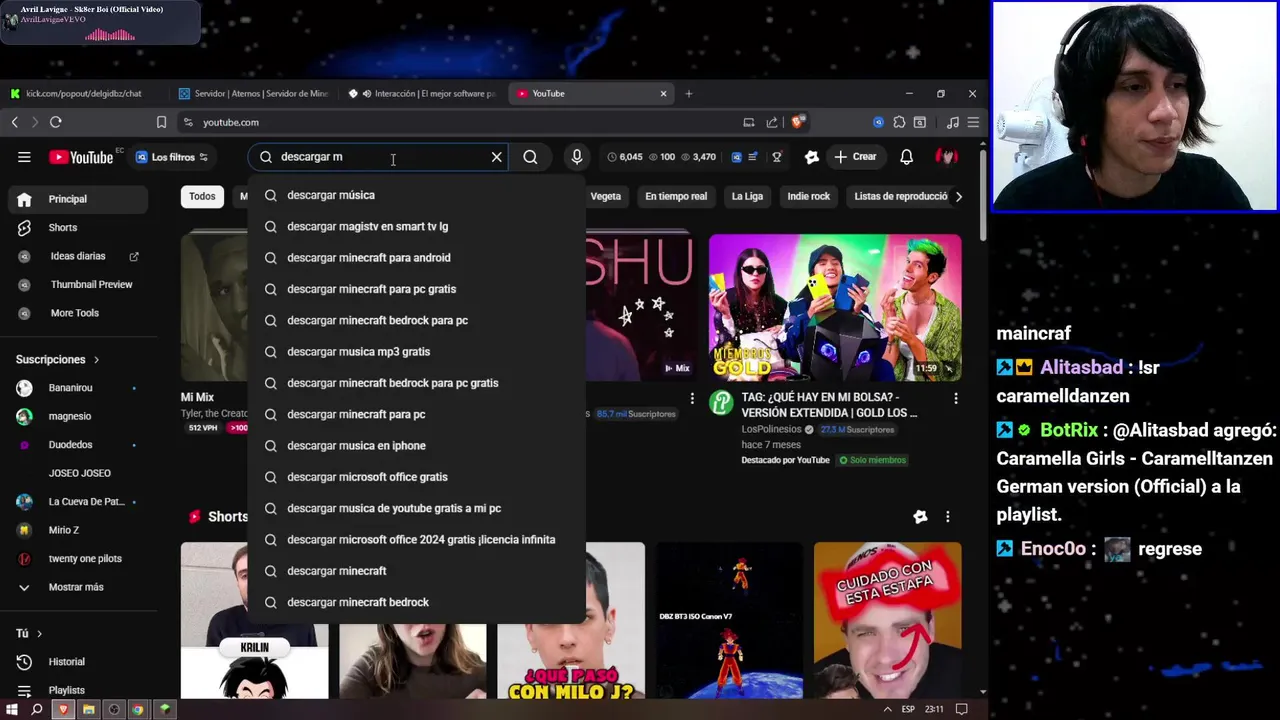Select suggestion 'descargar minecraft bedrock para pc'
The image size is (1280, 720).
pyautogui.click(x=416, y=320)
